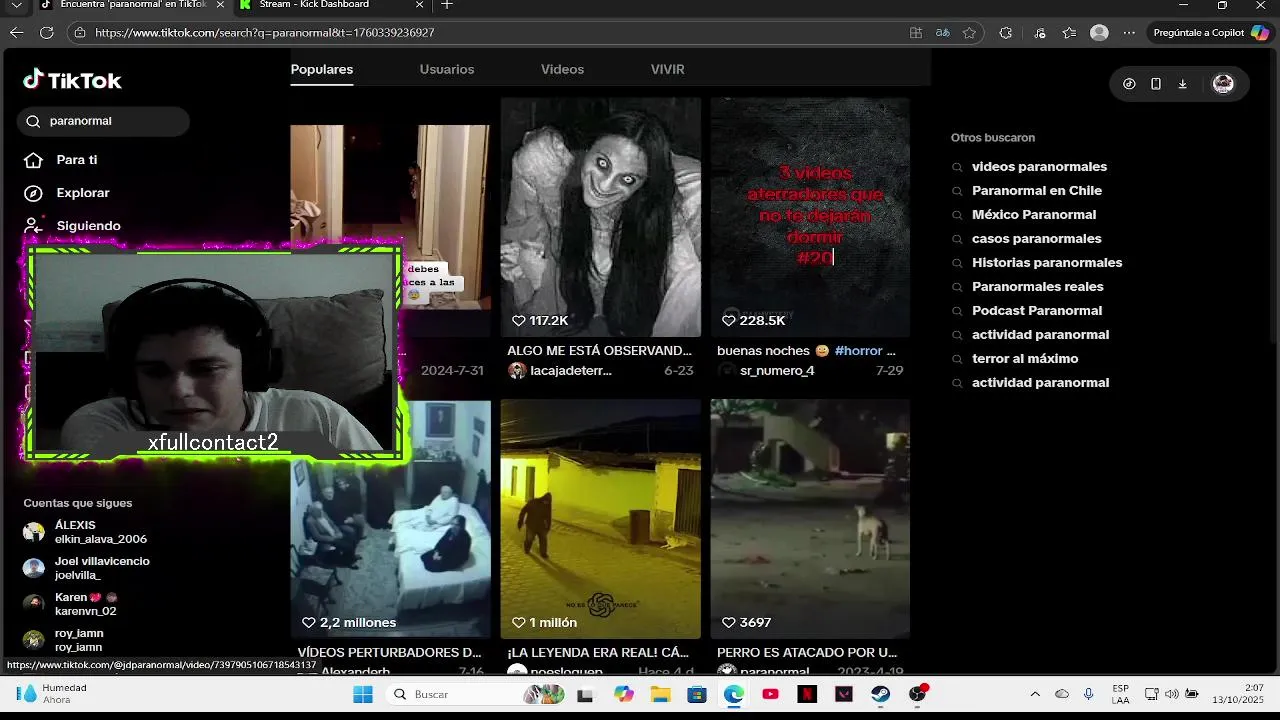Like the 228.5K video with heart icon
Screen dimensions: 1280x720
point(728,321)
